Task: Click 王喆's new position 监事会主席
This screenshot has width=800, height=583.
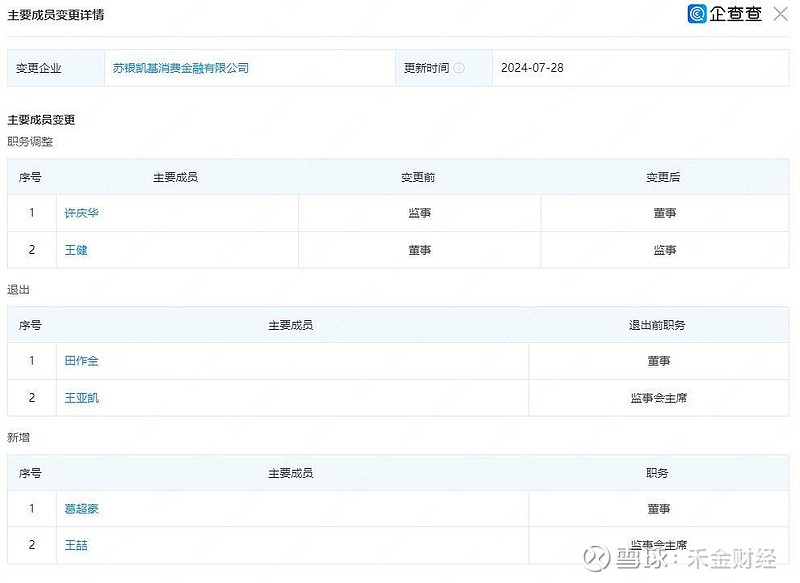Action: click(x=659, y=545)
